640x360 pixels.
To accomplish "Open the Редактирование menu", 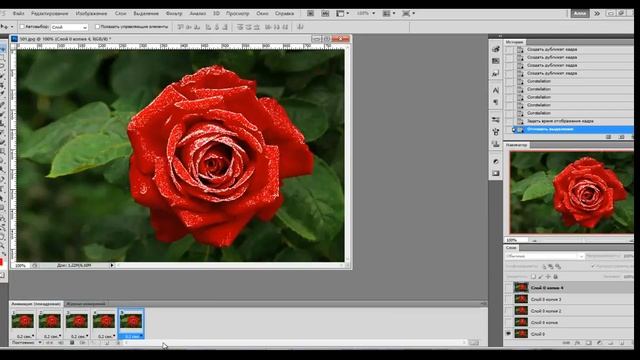I will pyautogui.click(x=49, y=13).
